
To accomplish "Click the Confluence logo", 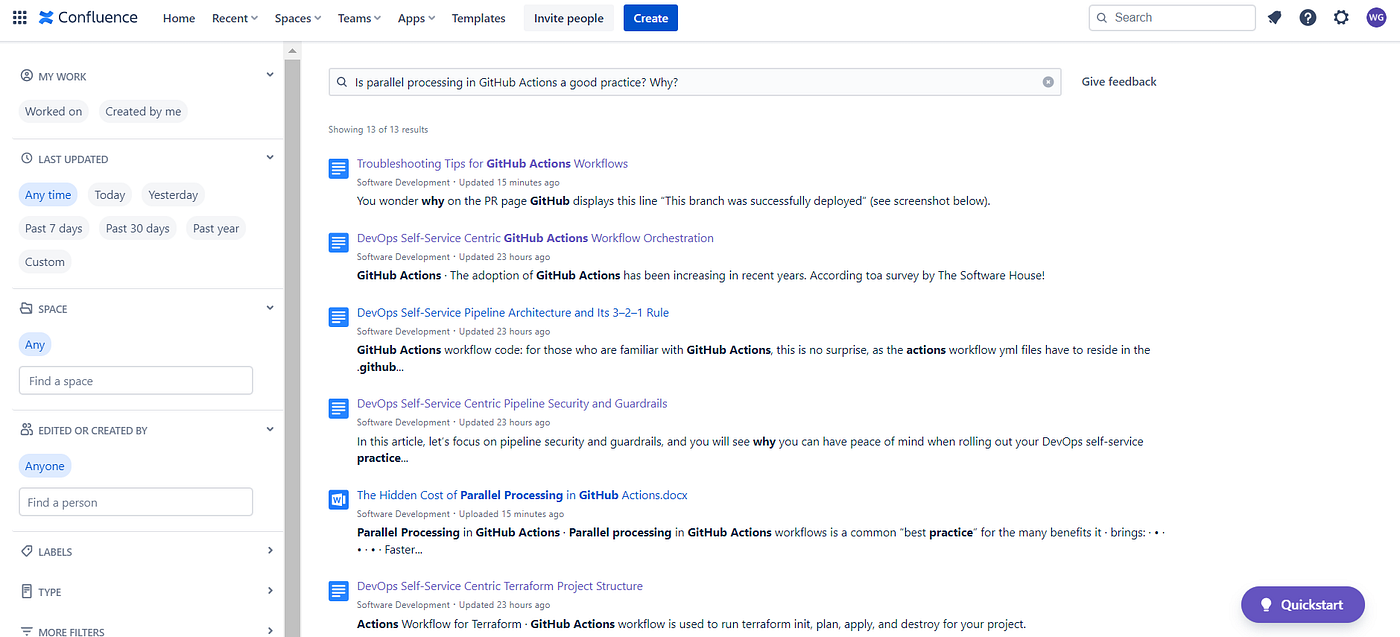I will (x=86, y=16).
